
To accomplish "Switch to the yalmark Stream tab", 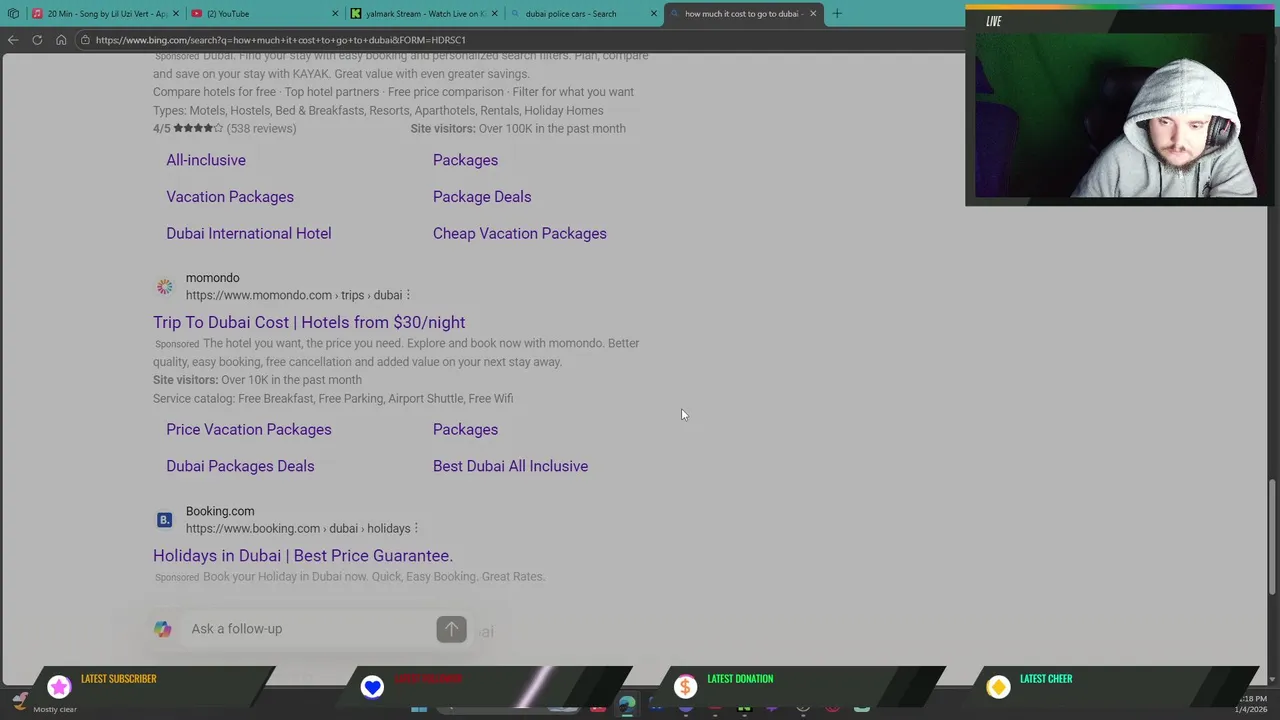I will 423,14.
